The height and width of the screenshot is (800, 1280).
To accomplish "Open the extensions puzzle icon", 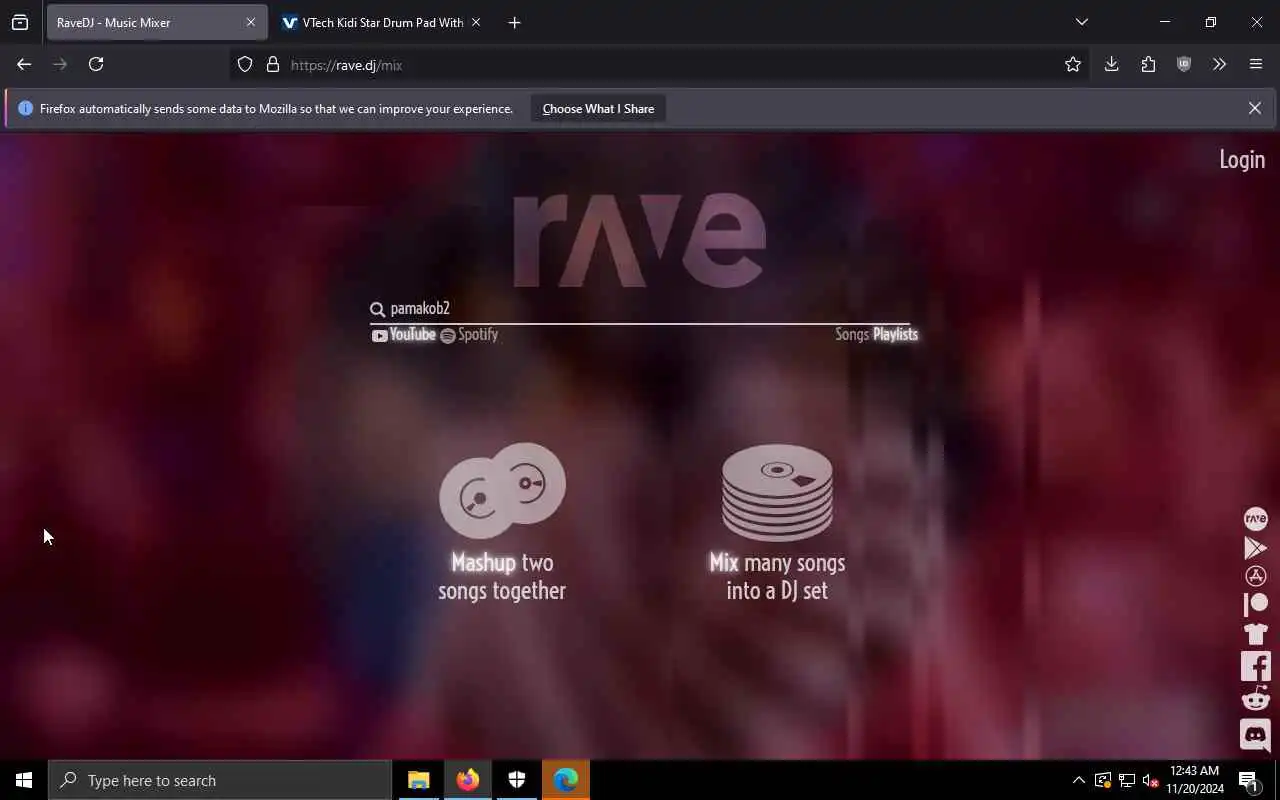I will coord(1148,64).
